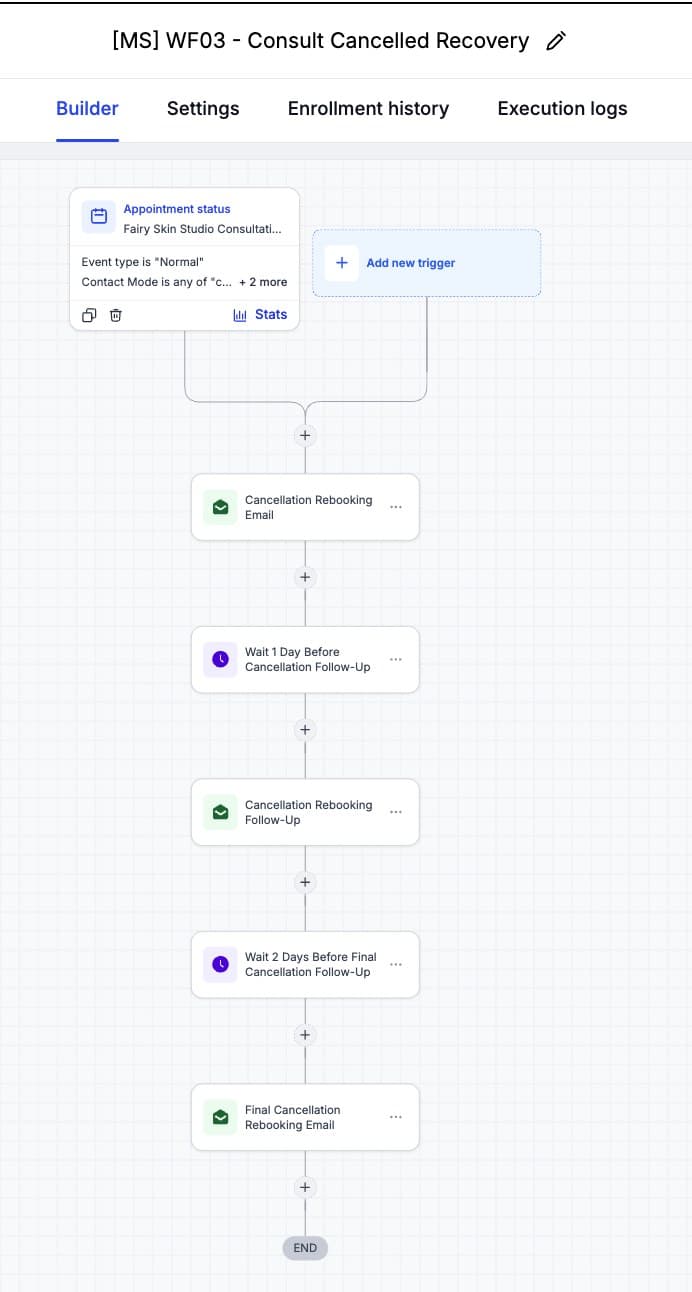
Task: Open the Enrollment history tab
Action: coord(368,109)
